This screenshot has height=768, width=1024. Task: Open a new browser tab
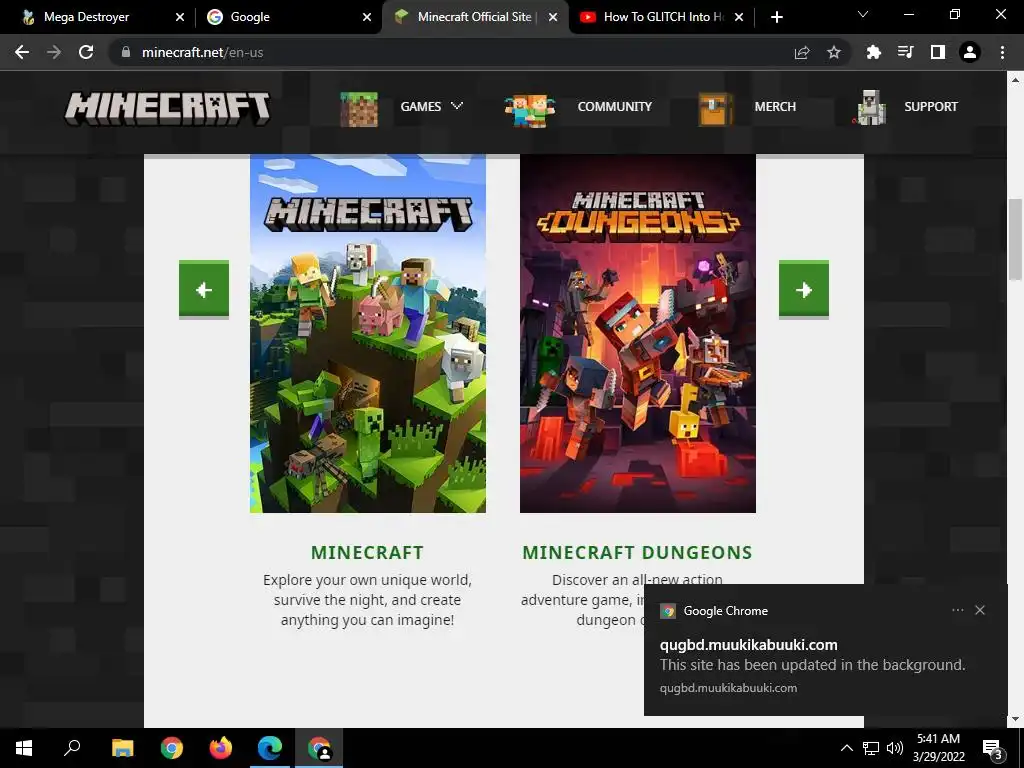776,17
